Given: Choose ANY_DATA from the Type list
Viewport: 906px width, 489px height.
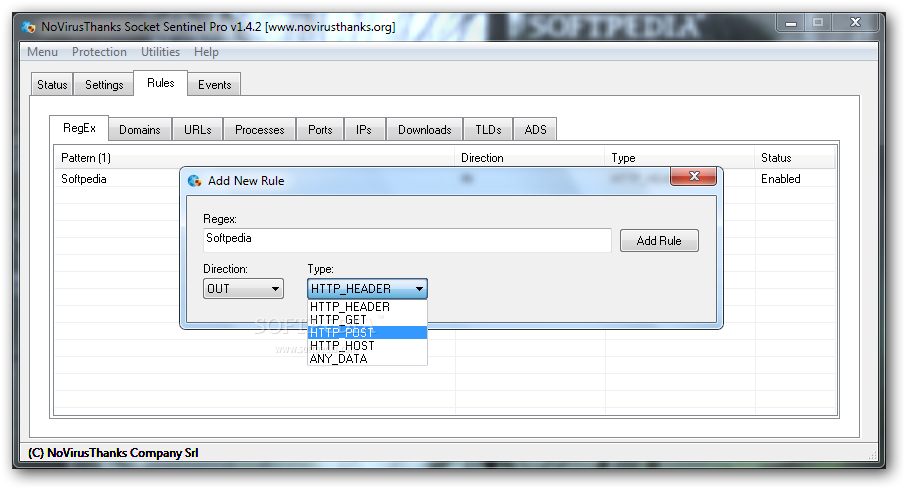Looking at the screenshot, I should (367, 358).
